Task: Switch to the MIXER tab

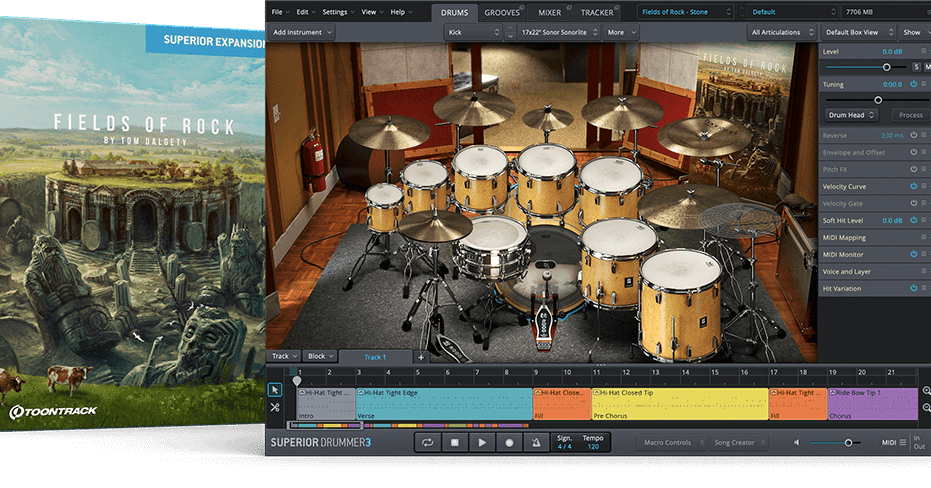Action: point(549,12)
